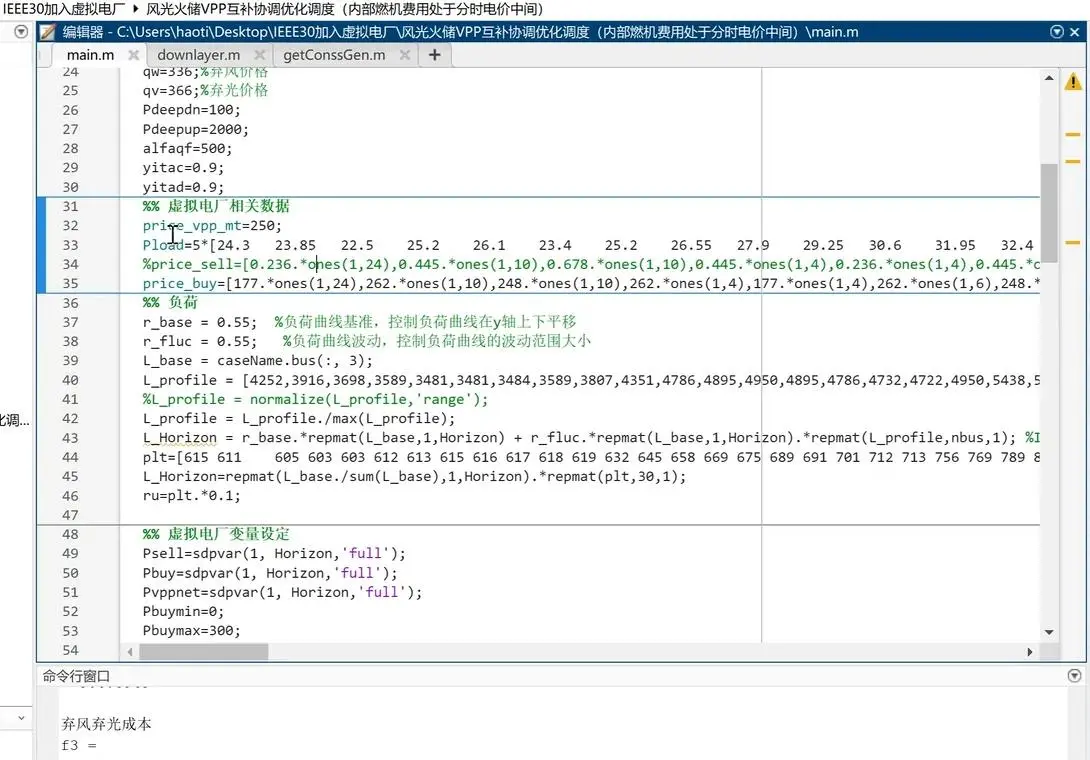
Task: Open the getConssGen.m tab
Action: click(334, 55)
